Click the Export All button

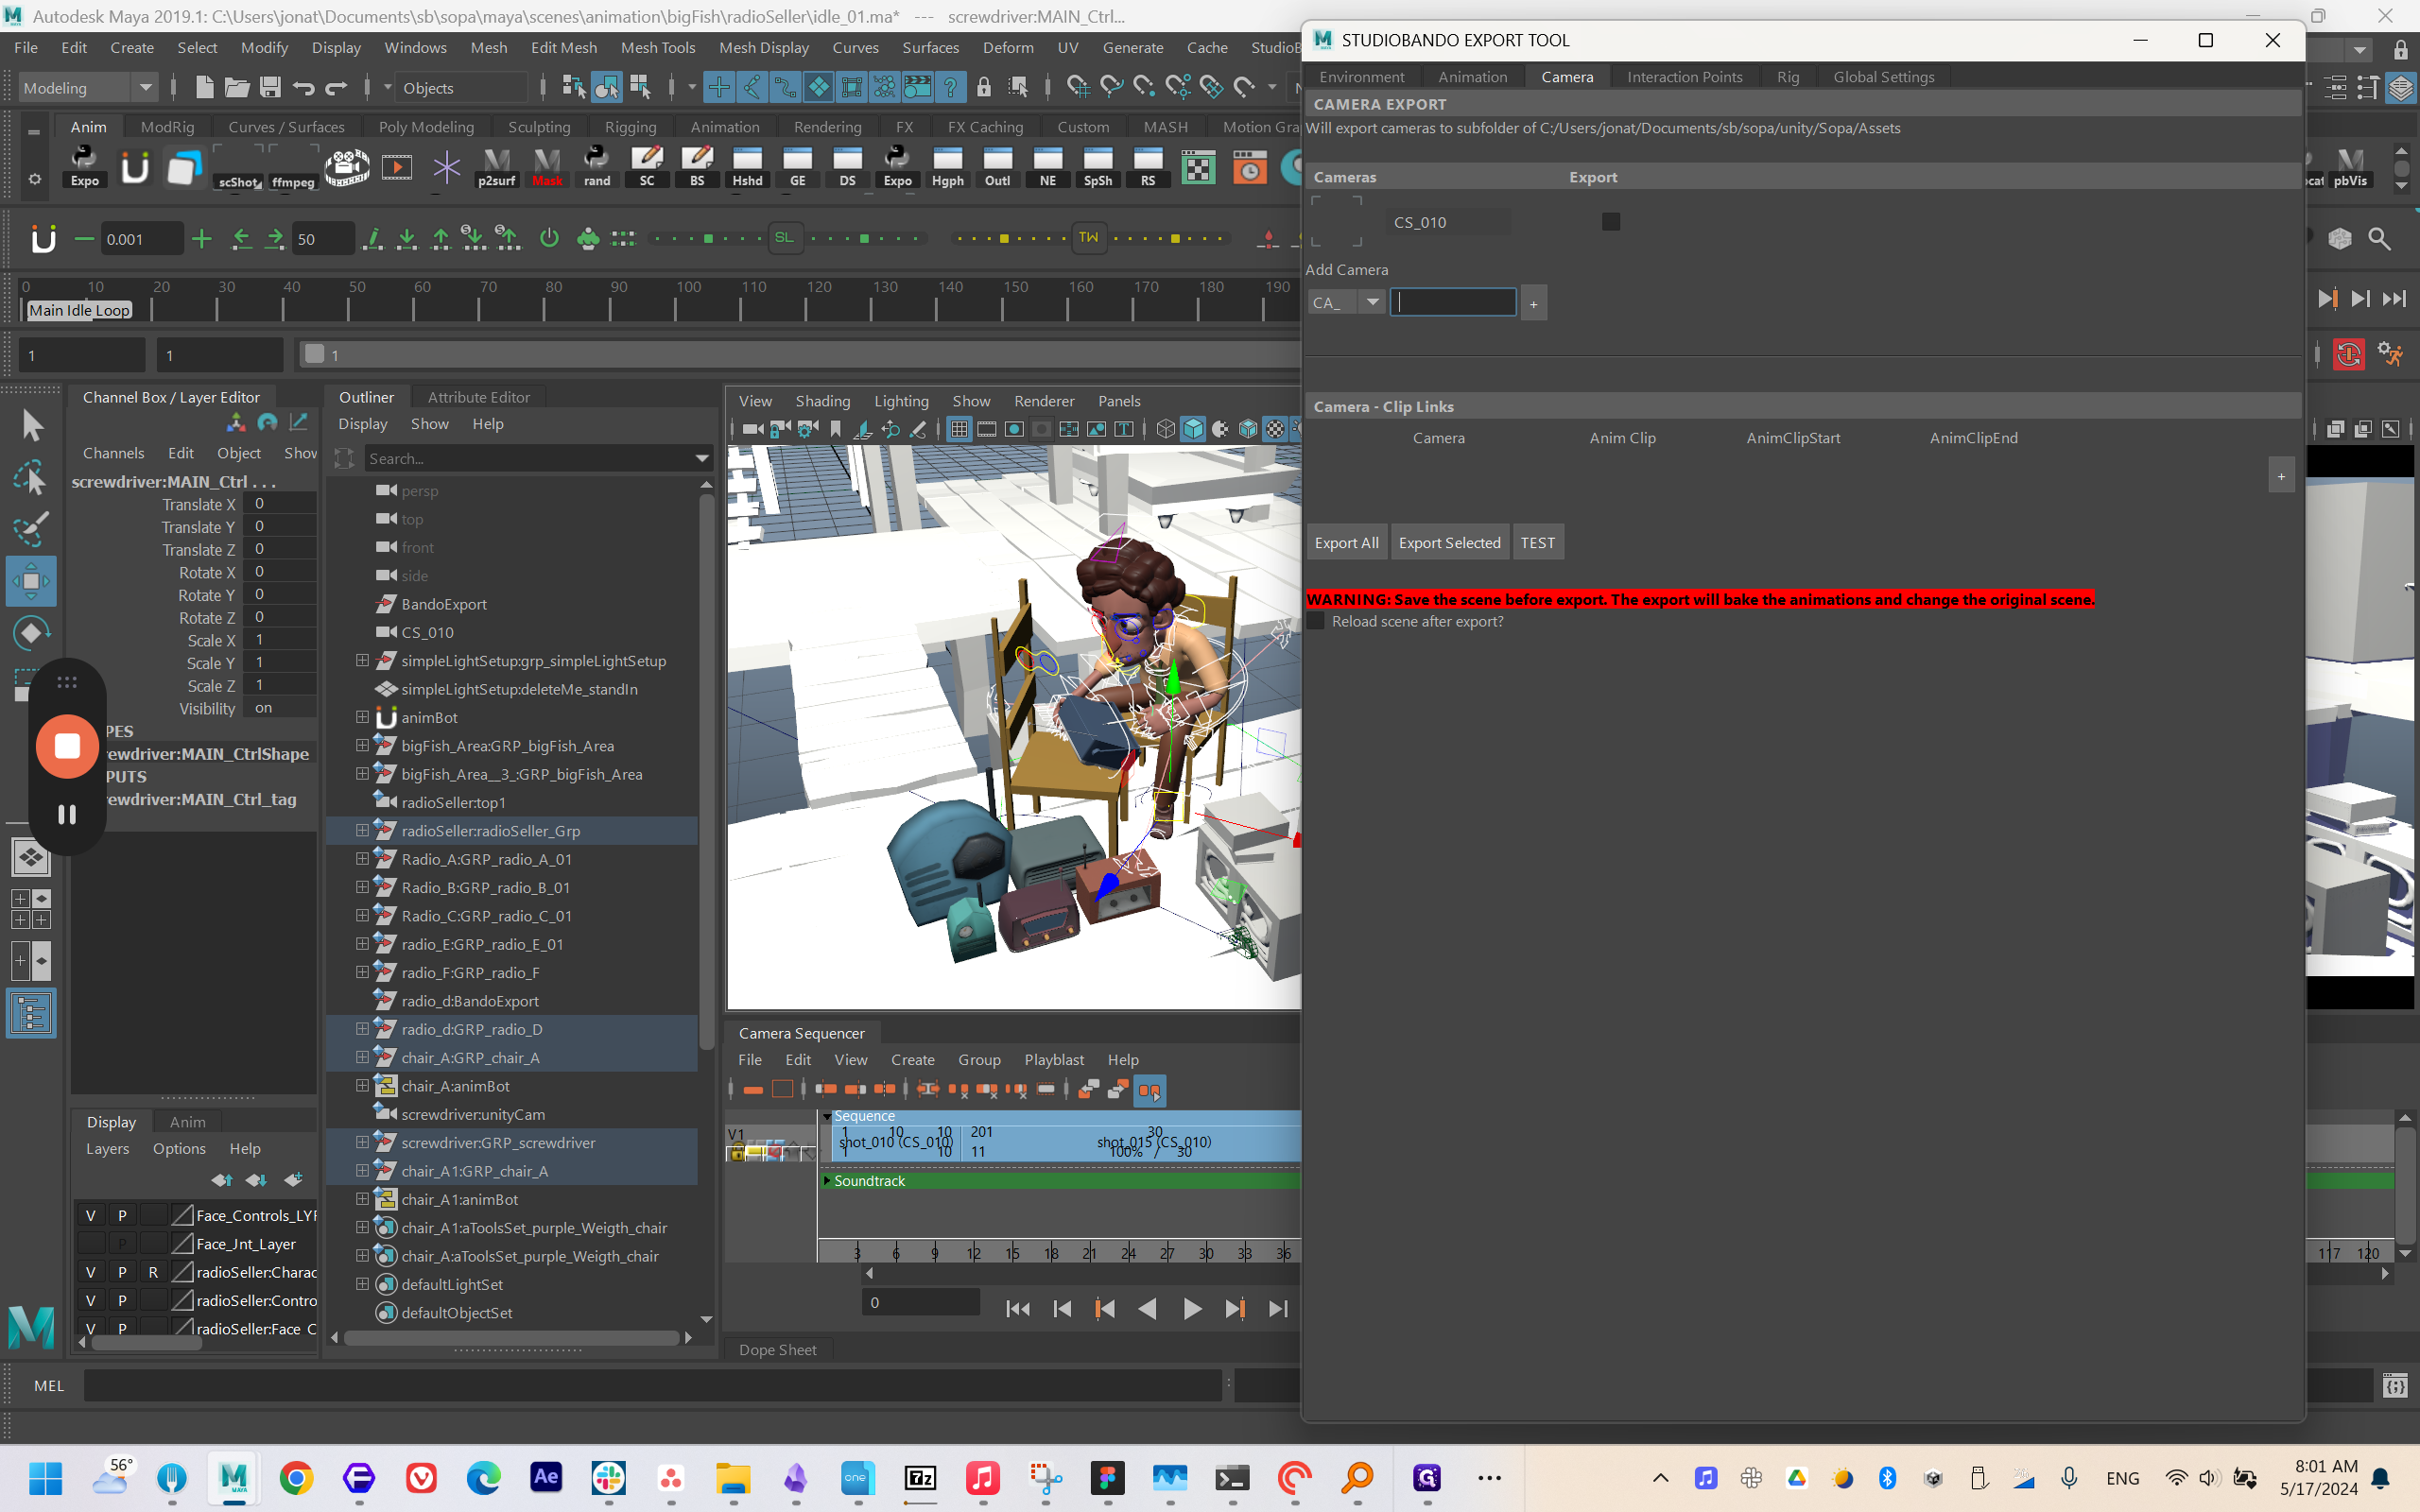click(1346, 543)
